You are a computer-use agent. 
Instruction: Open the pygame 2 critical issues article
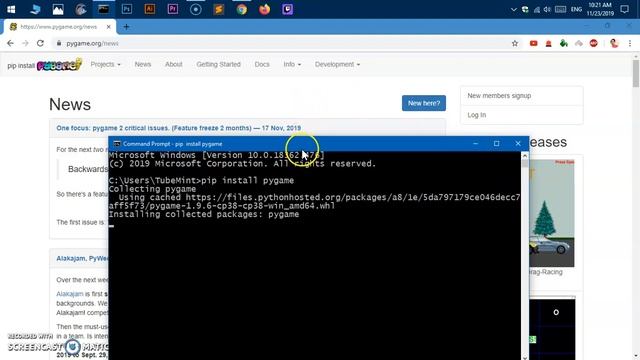pyautogui.click(x=178, y=128)
